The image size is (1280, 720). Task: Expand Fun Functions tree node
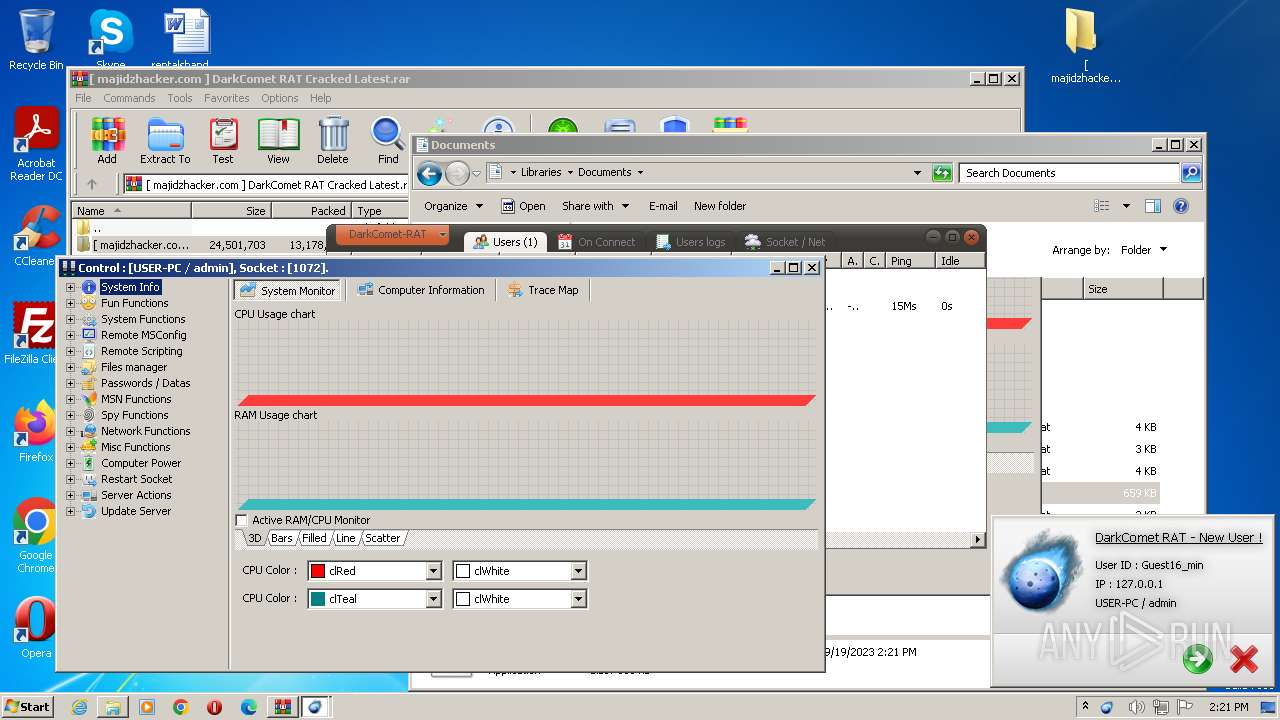pyautogui.click(x=71, y=303)
